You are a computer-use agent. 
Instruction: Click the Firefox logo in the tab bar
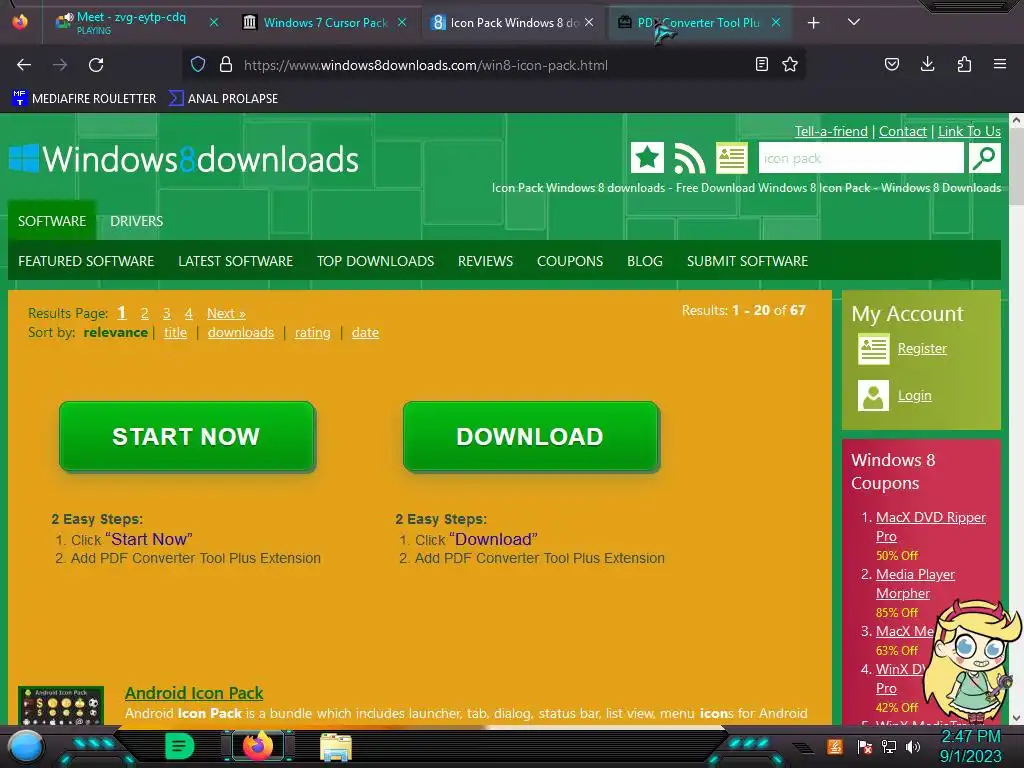point(20,22)
